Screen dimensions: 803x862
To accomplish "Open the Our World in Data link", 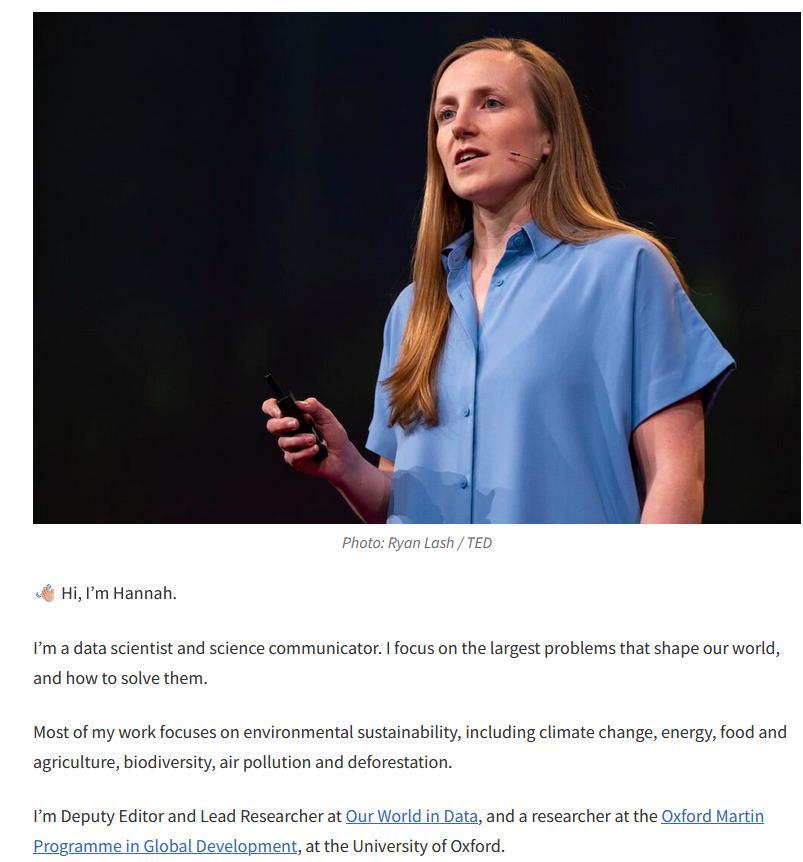I will [x=411, y=816].
